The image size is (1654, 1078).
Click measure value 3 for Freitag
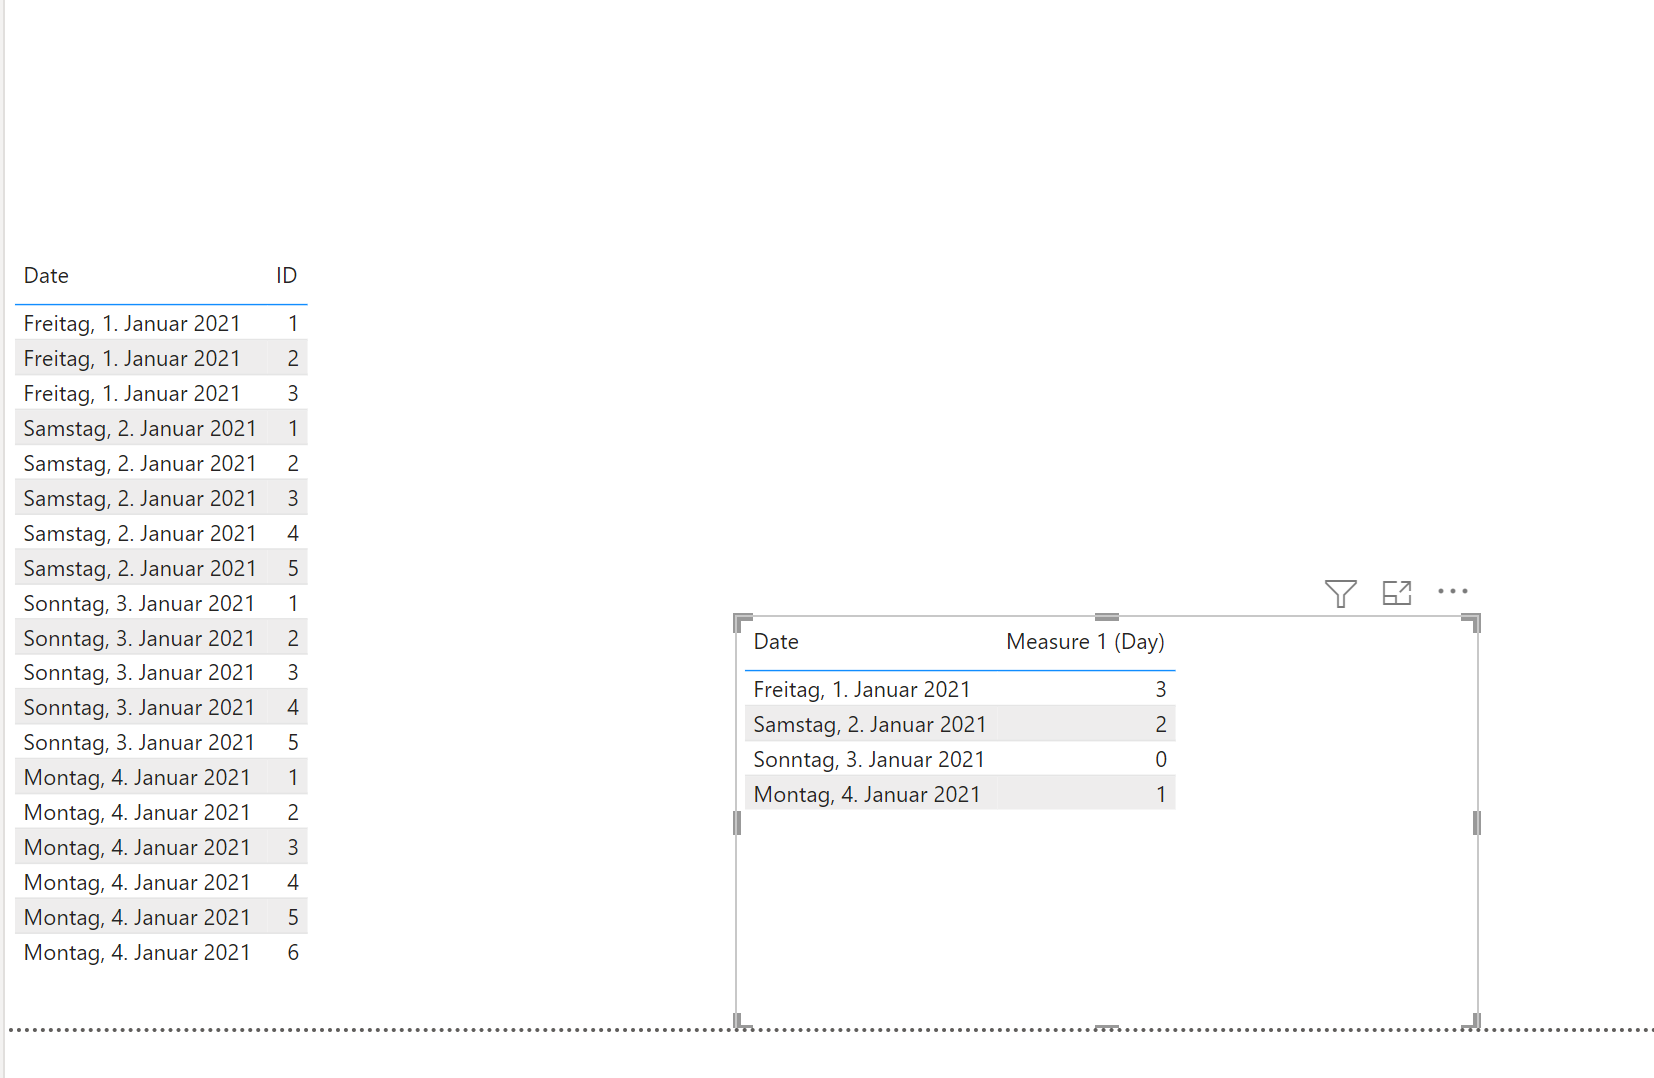pos(1161,689)
